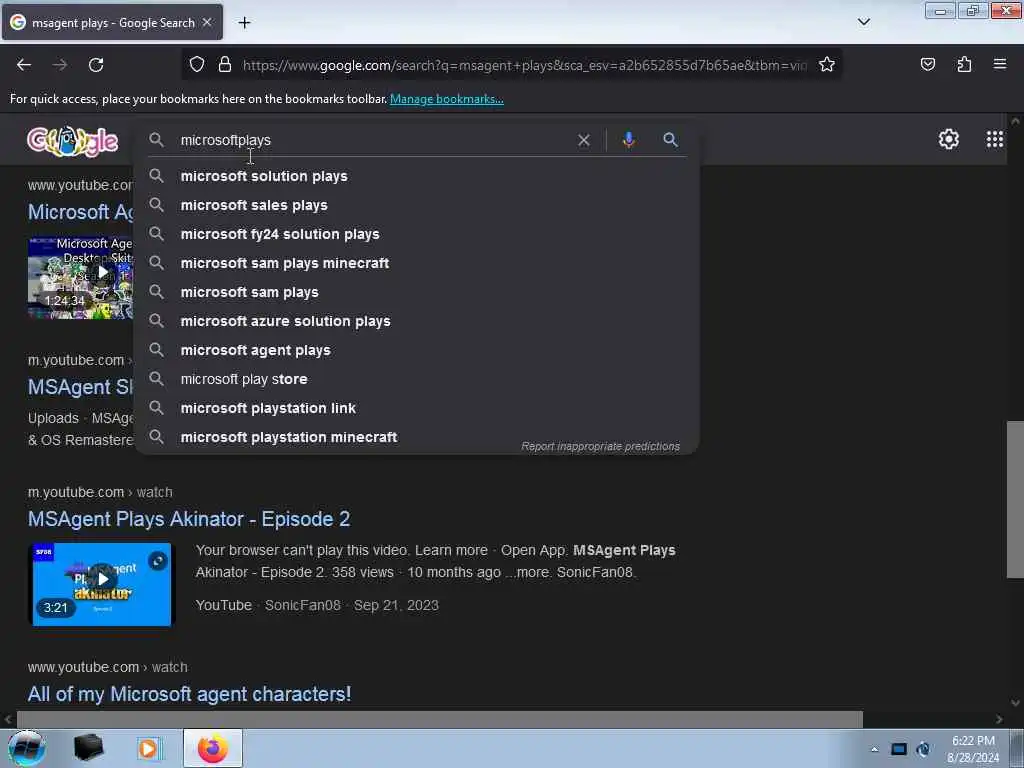
Task: Close the msagent plays Google Search tab
Action: point(207,22)
